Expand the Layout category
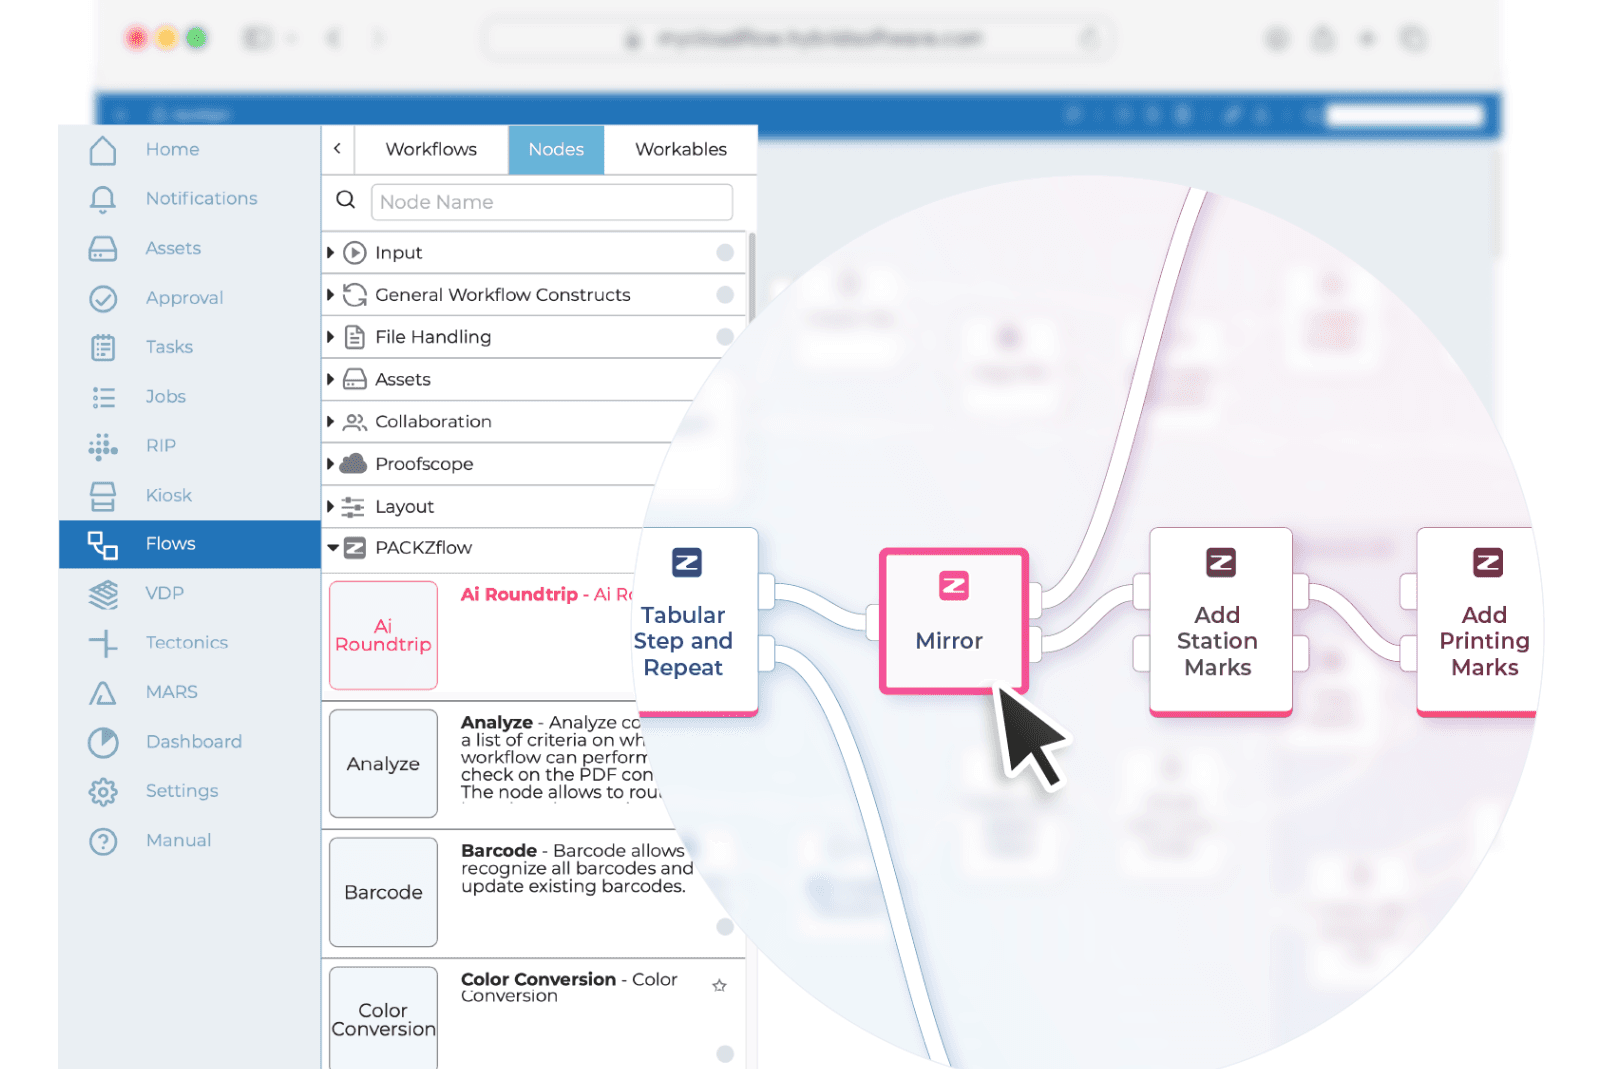 [330, 507]
